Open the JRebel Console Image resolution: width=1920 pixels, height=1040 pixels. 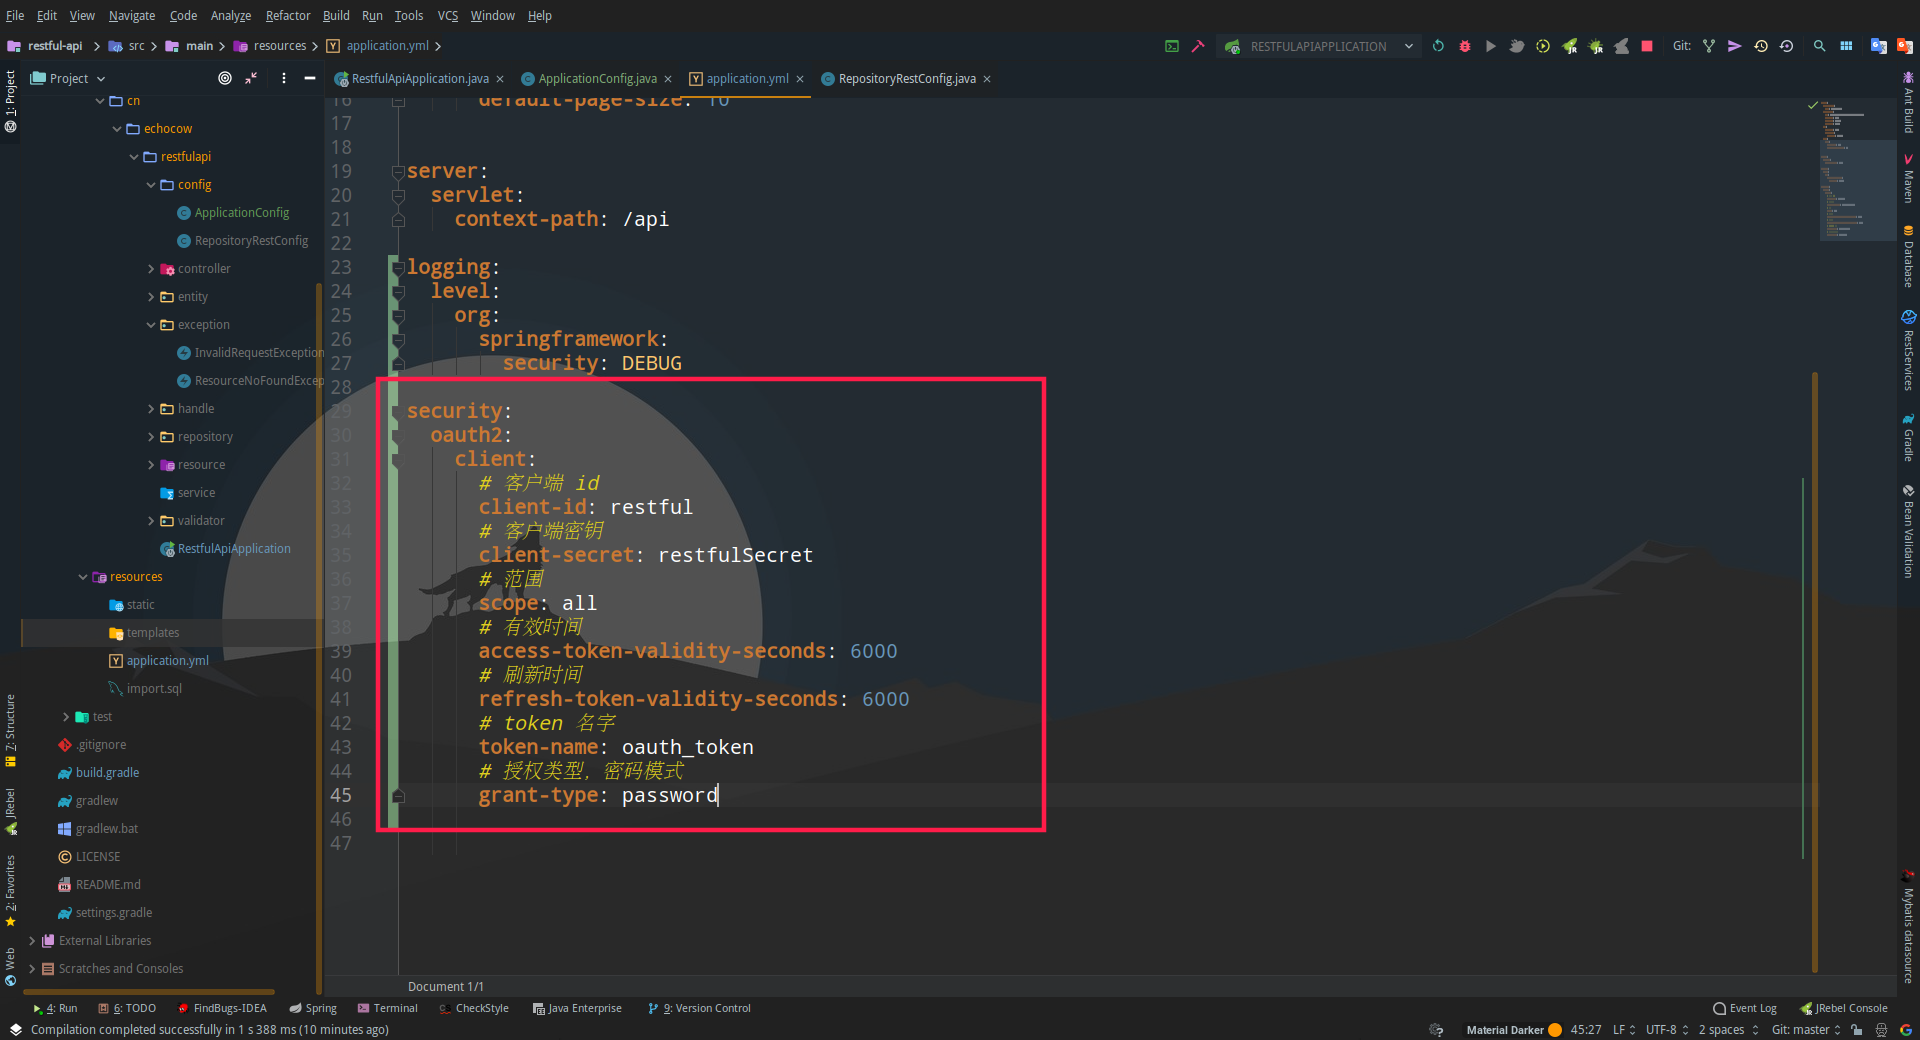tap(1844, 1008)
